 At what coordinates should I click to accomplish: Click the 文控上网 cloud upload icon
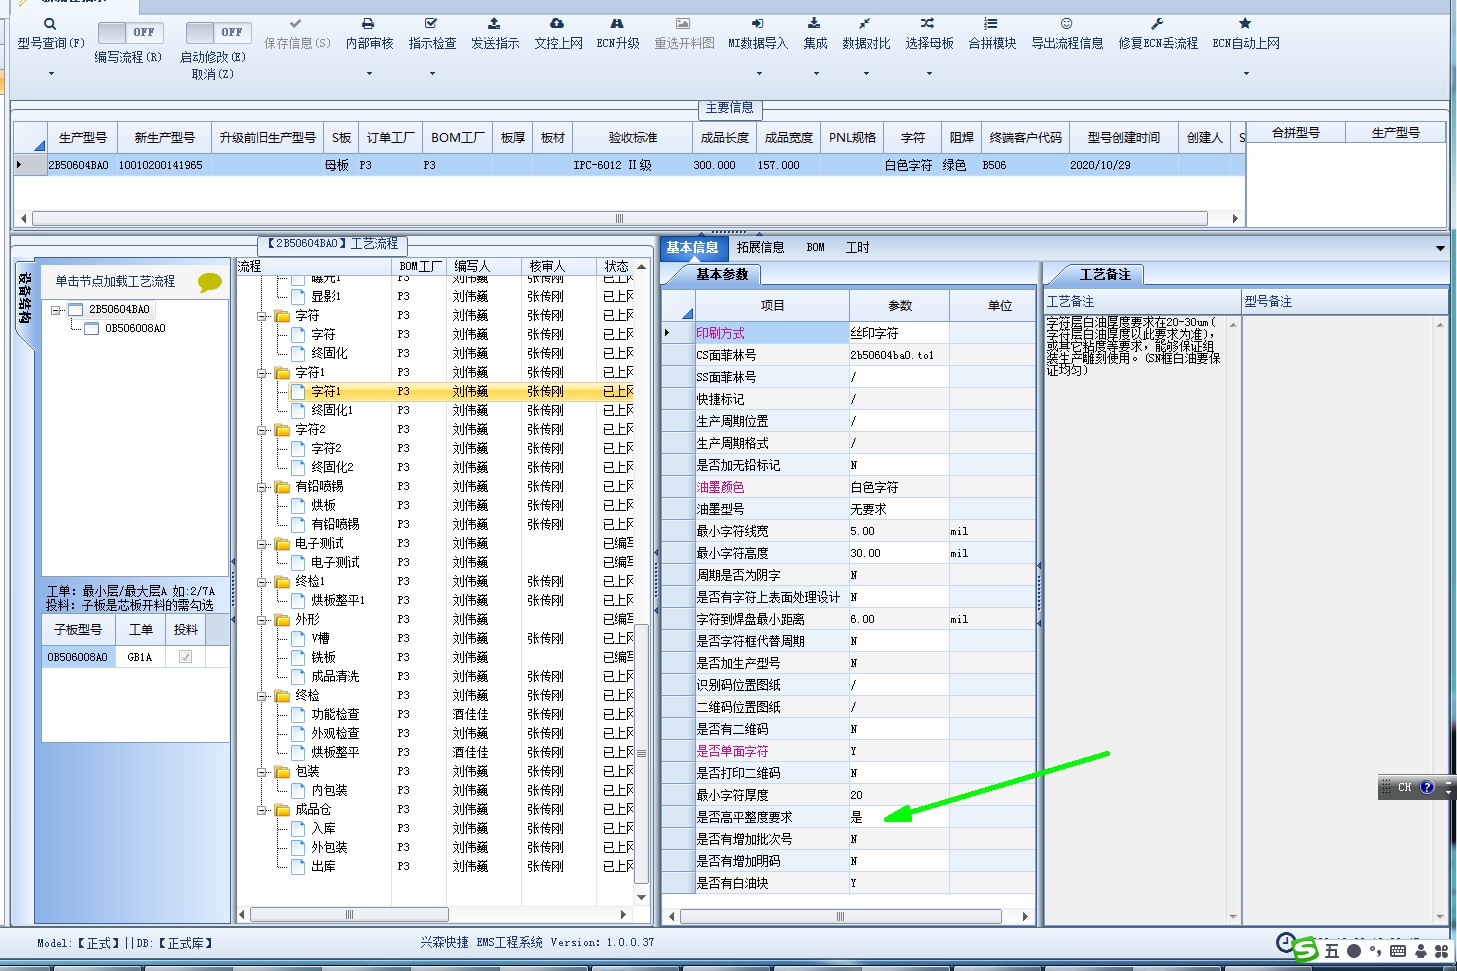pyautogui.click(x=557, y=23)
